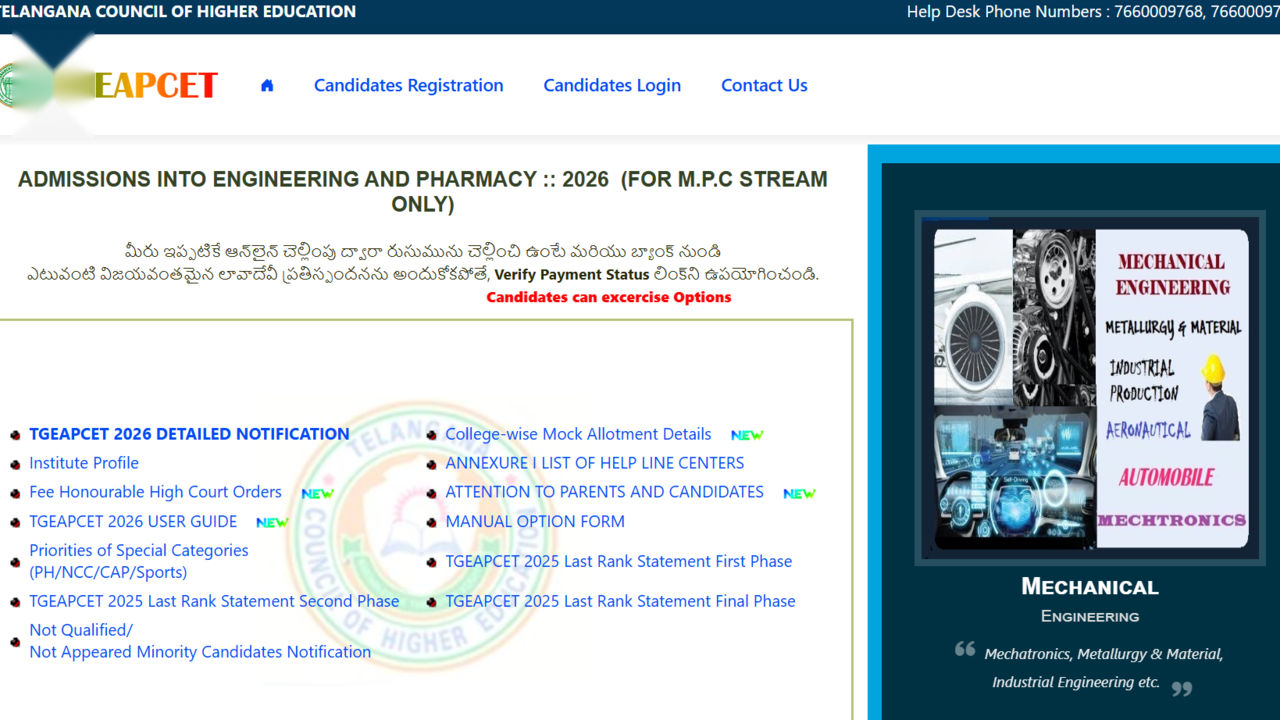The width and height of the screenshot is (1280, 720).
Task: Click the EAPCET site logo
Action: (108, 86)
